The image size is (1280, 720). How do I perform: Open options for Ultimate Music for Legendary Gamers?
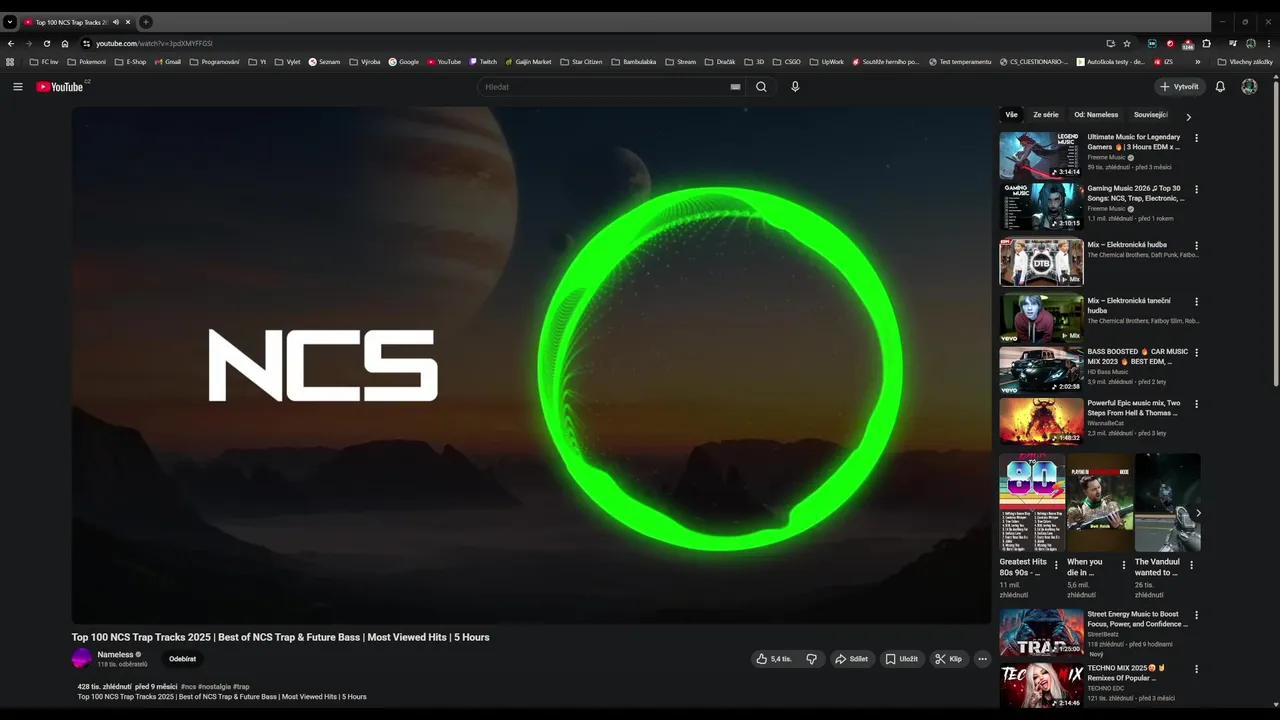pos(1196,138)
